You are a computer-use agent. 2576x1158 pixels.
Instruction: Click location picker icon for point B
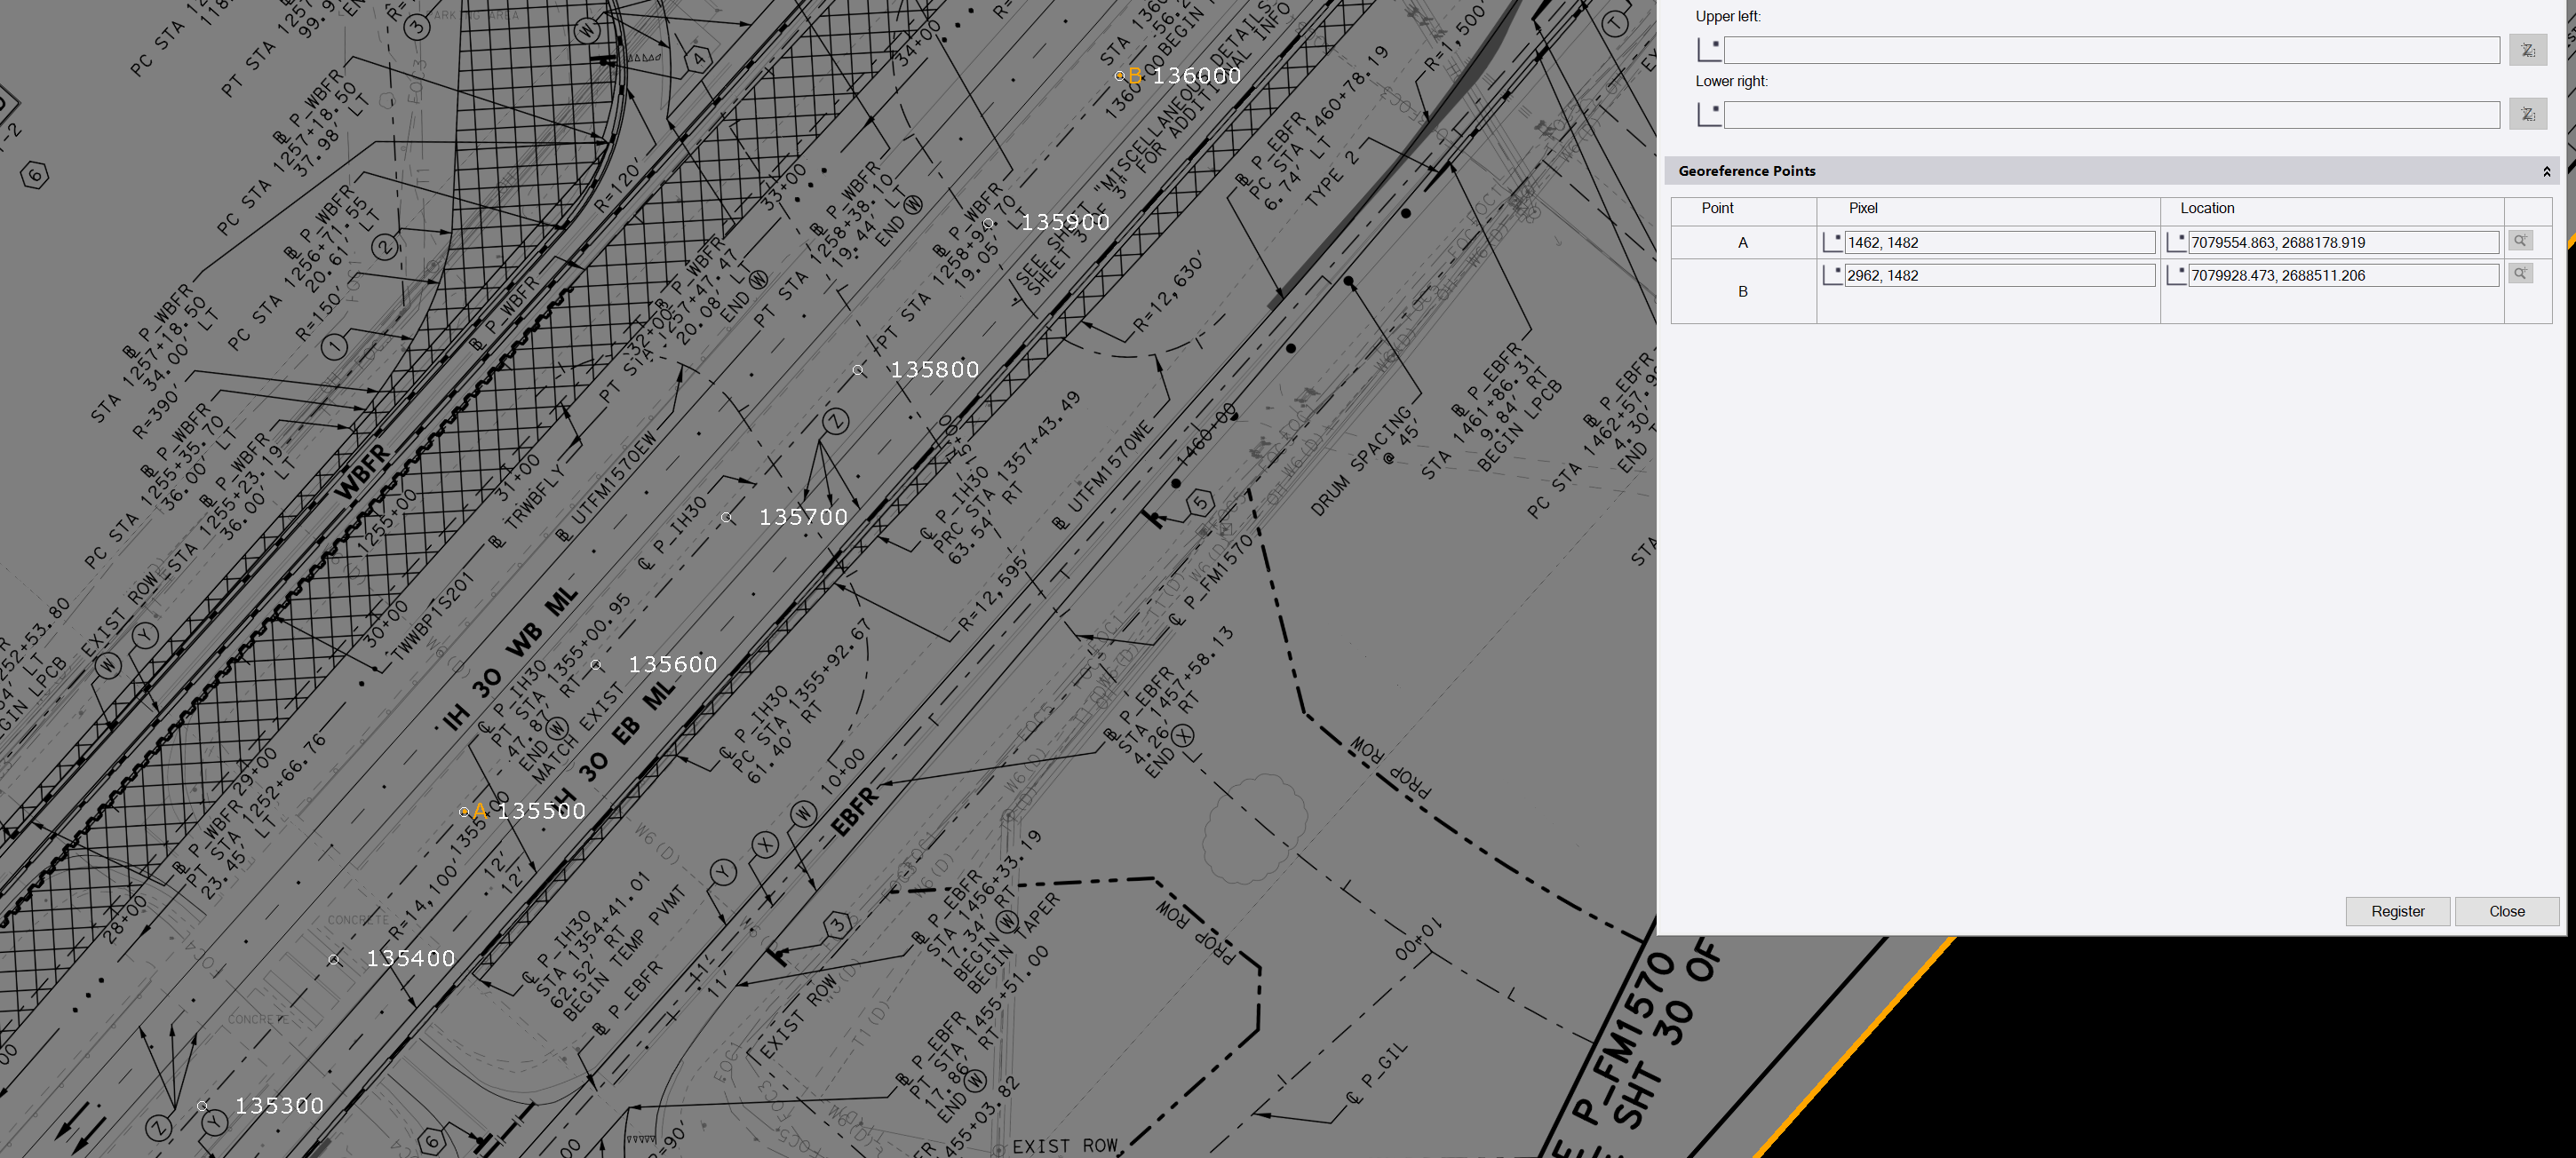point(2175,275)
